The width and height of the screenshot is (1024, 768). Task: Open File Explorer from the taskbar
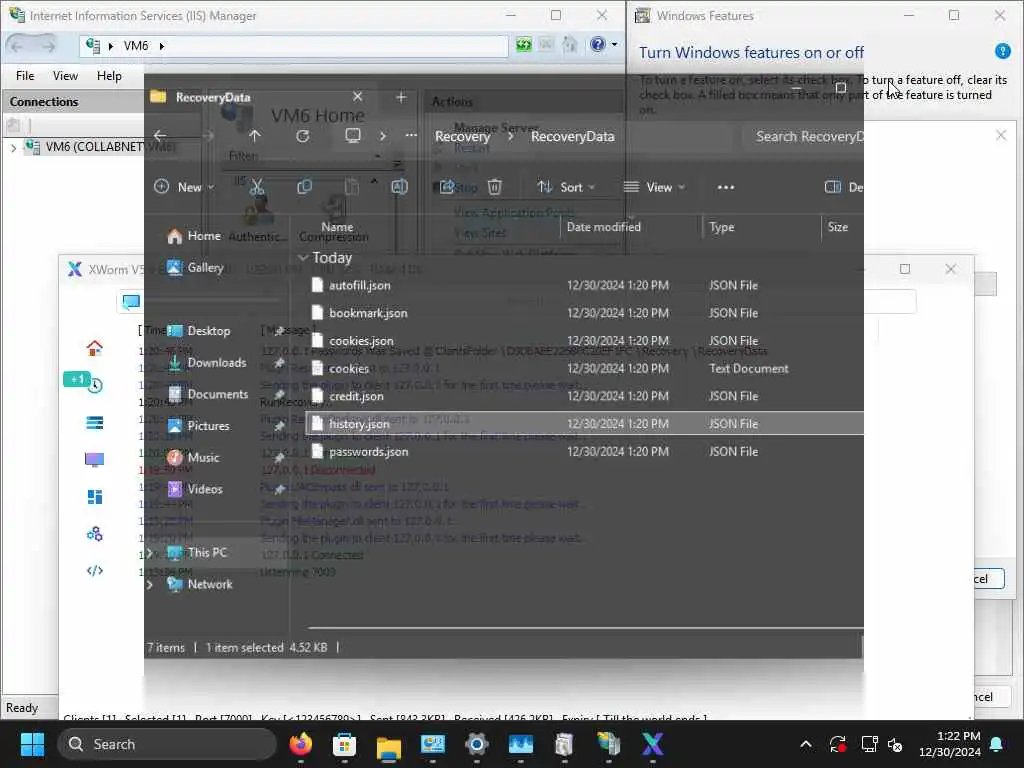pyautogui.click(x=389, y=745)
